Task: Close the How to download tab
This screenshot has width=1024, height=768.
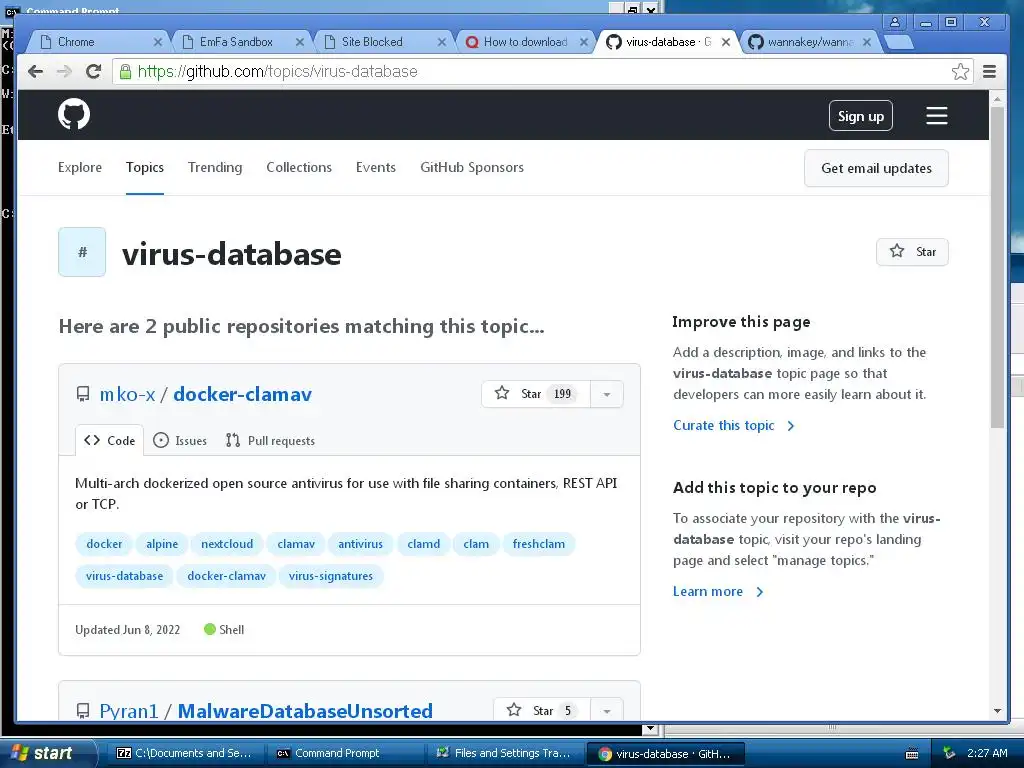Action: (584, 42)
